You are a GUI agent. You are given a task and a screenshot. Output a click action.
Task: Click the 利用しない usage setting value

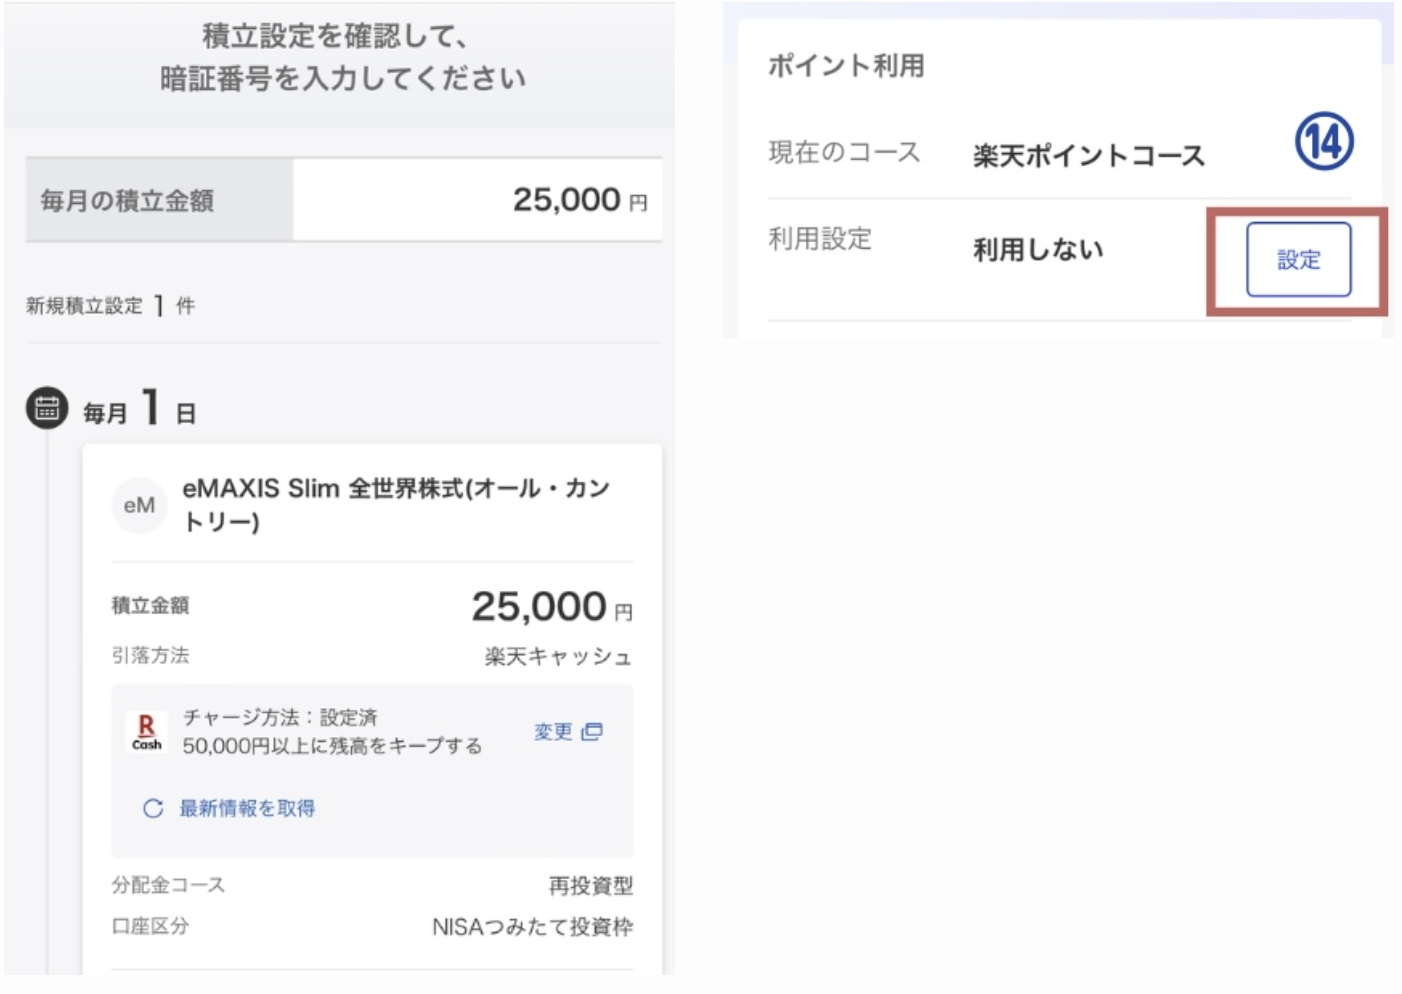click(1038, 250)
